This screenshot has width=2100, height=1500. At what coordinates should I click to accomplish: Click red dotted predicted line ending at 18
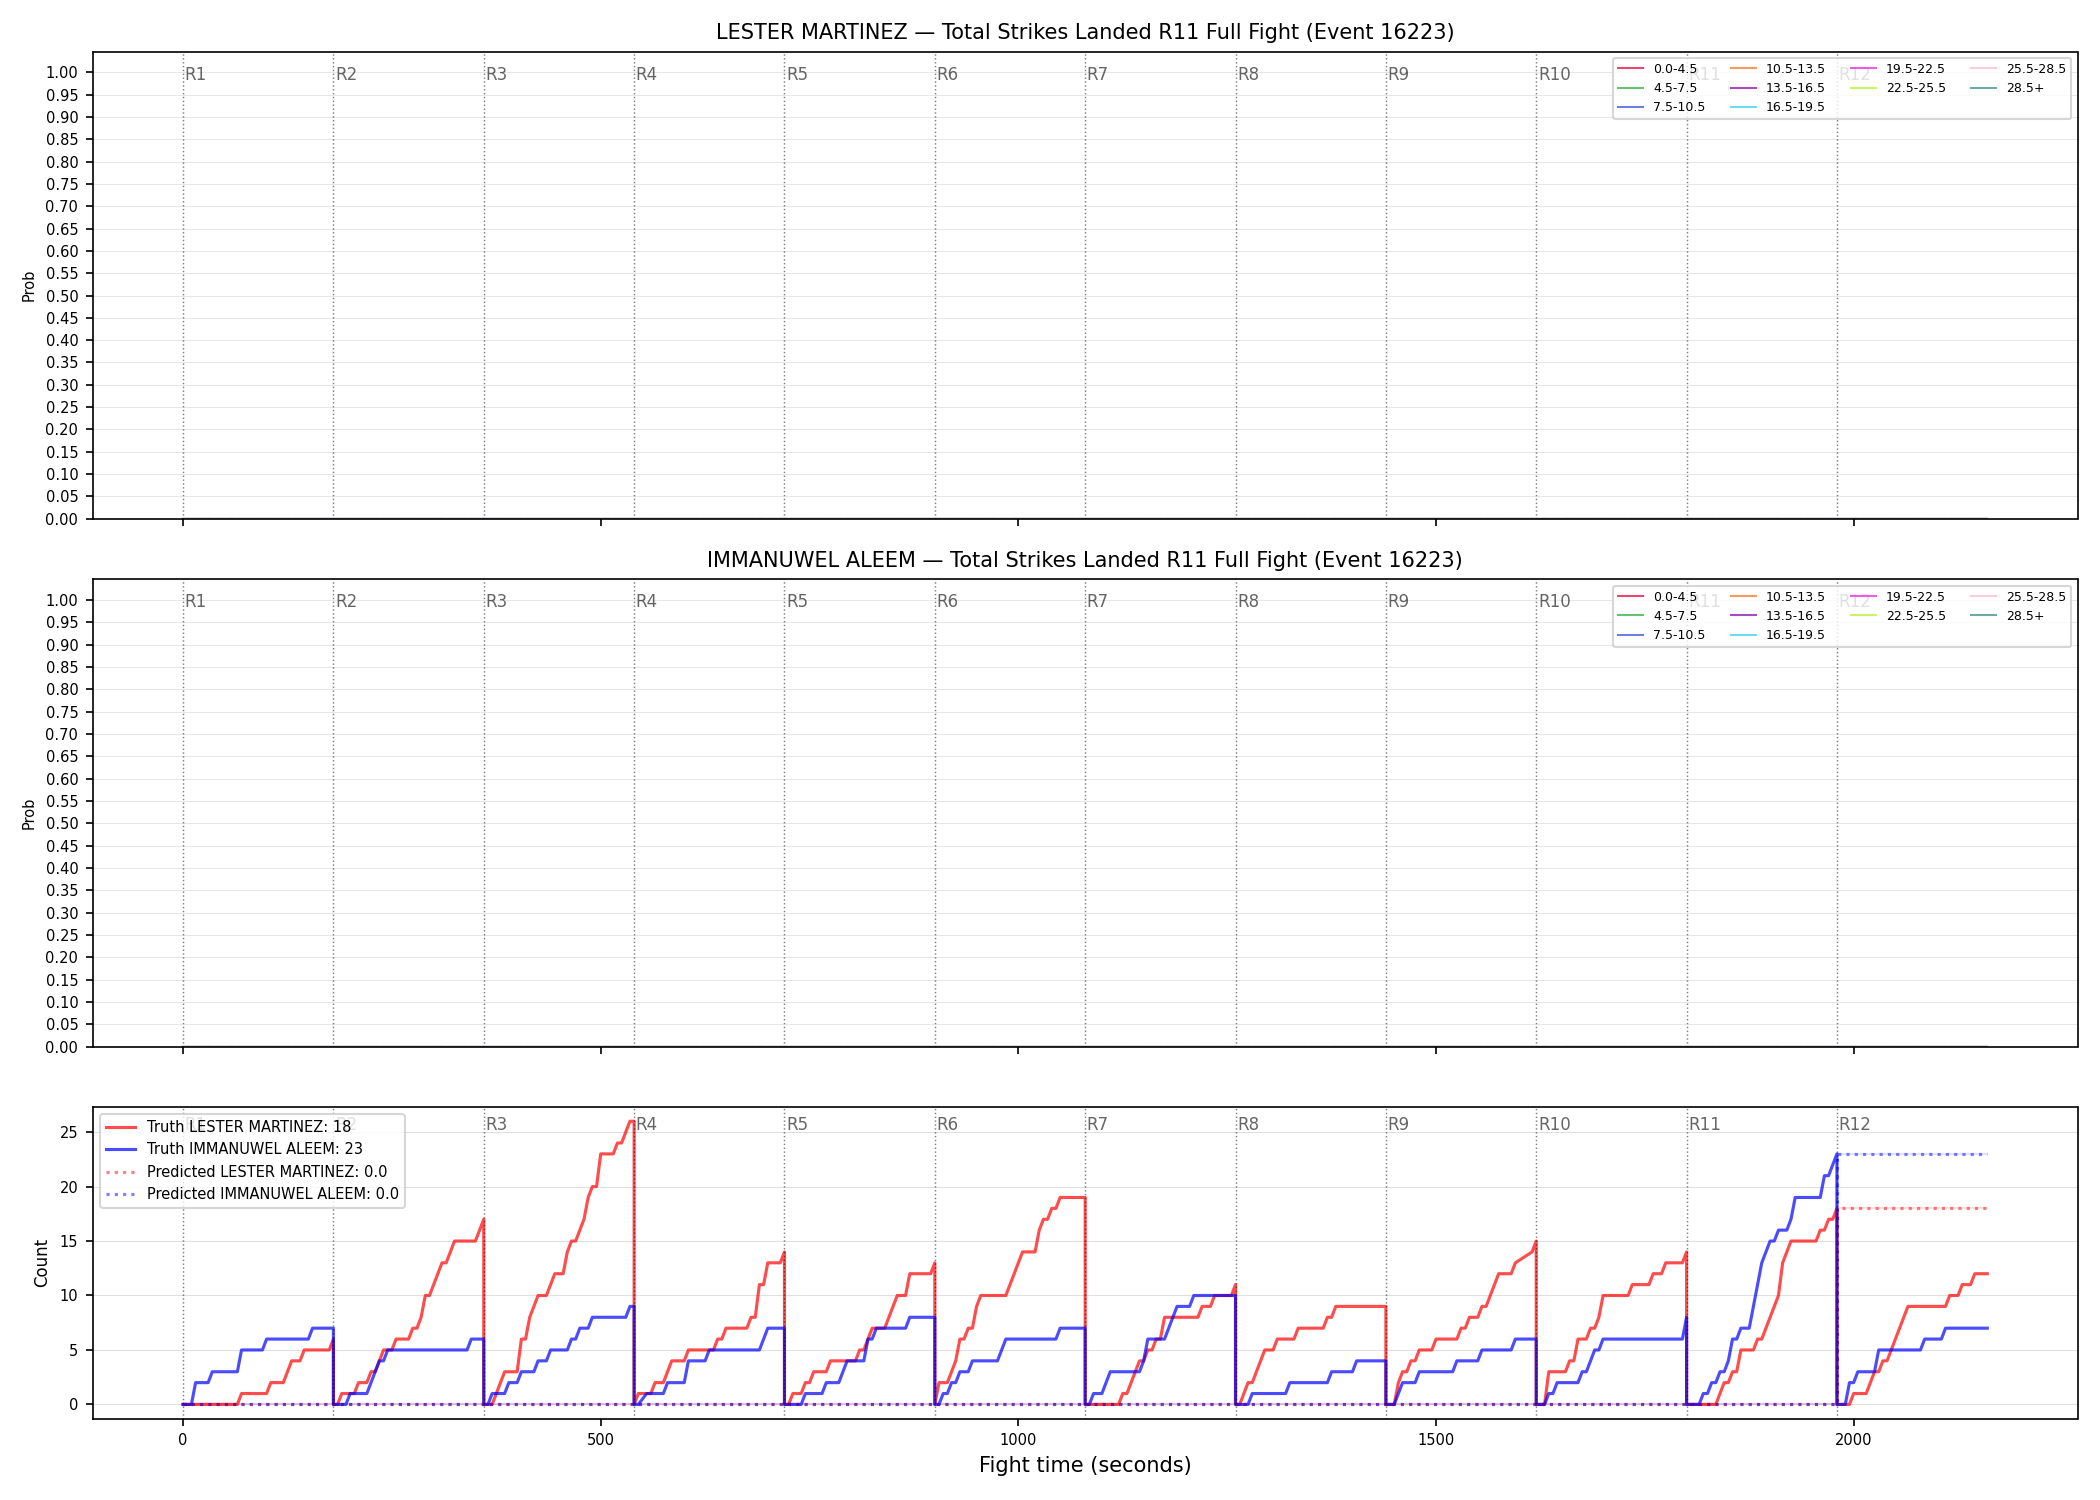point(1912,1208)
